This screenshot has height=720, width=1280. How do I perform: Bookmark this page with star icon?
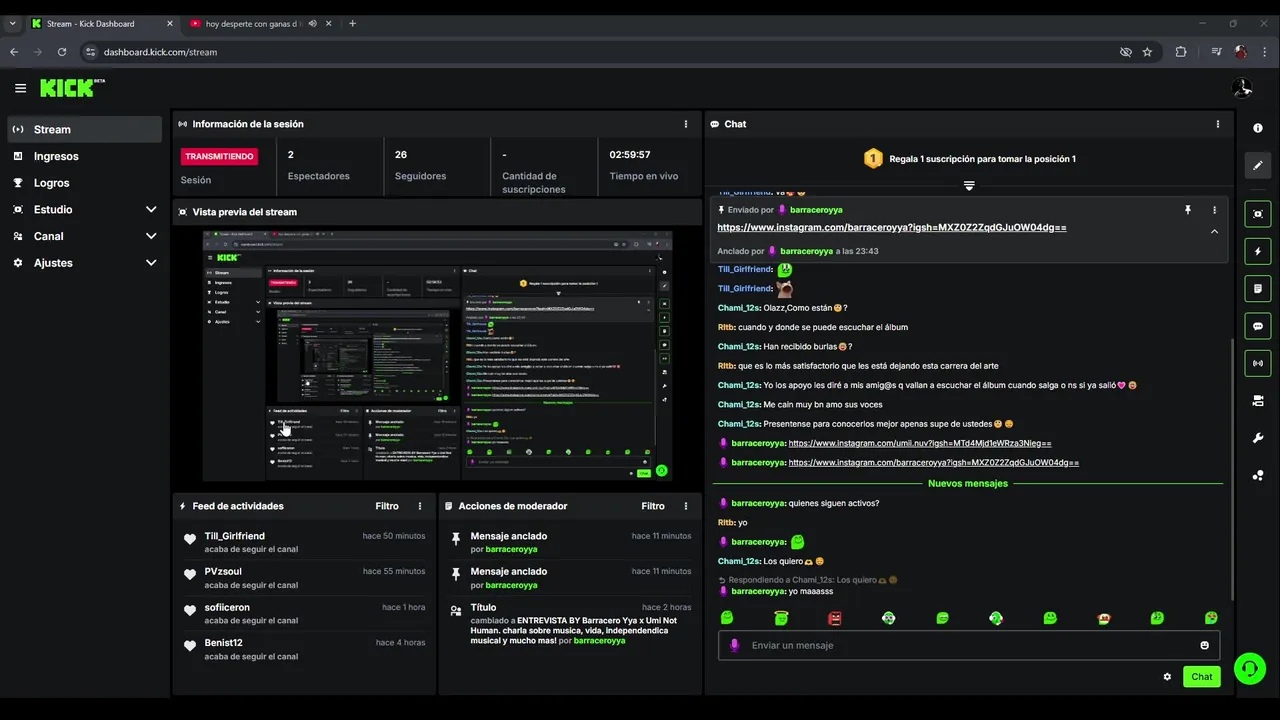[1147, 52]
